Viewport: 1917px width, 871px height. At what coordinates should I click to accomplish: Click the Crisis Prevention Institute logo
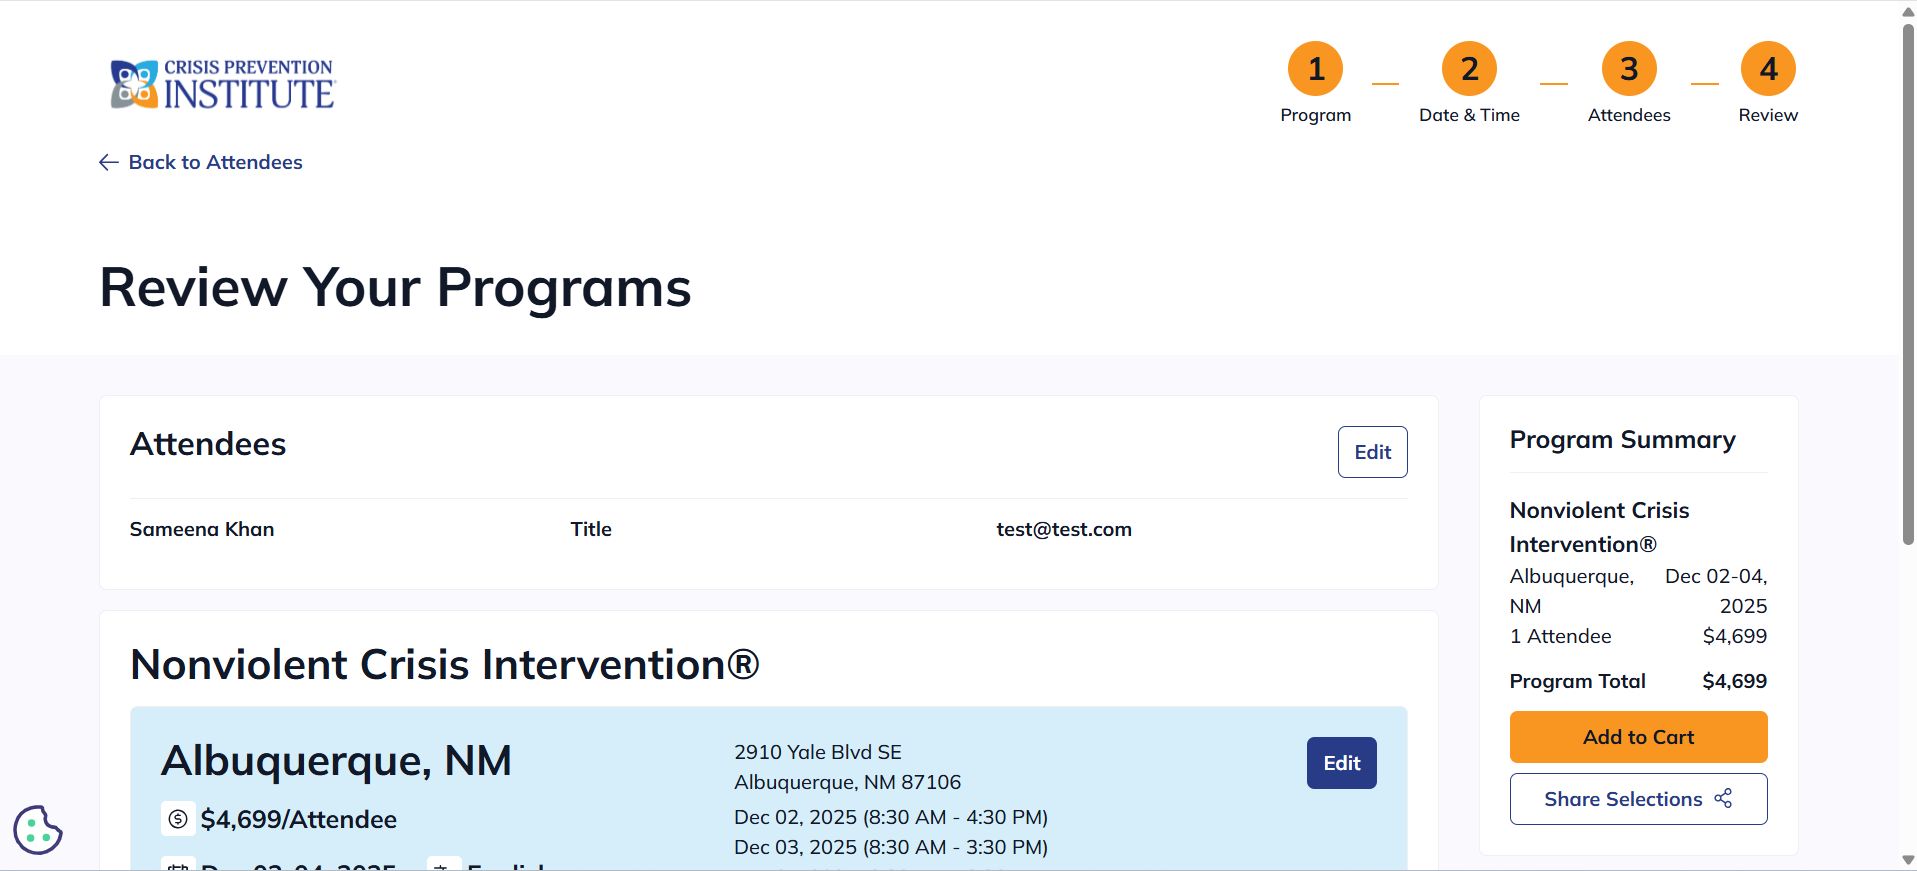[x=222, y=84]
